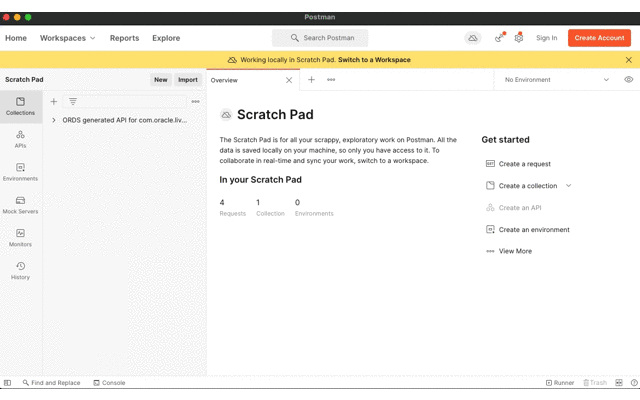Open the Console from the status bar
Image resolution: width=640 pixels, height=400 pixels.
click(x=109, y=383)
